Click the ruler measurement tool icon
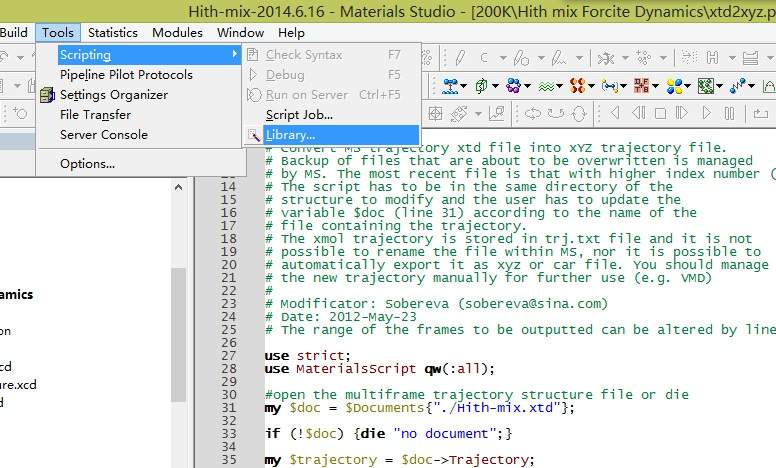The image size is (776, 468). click(459, 114)
